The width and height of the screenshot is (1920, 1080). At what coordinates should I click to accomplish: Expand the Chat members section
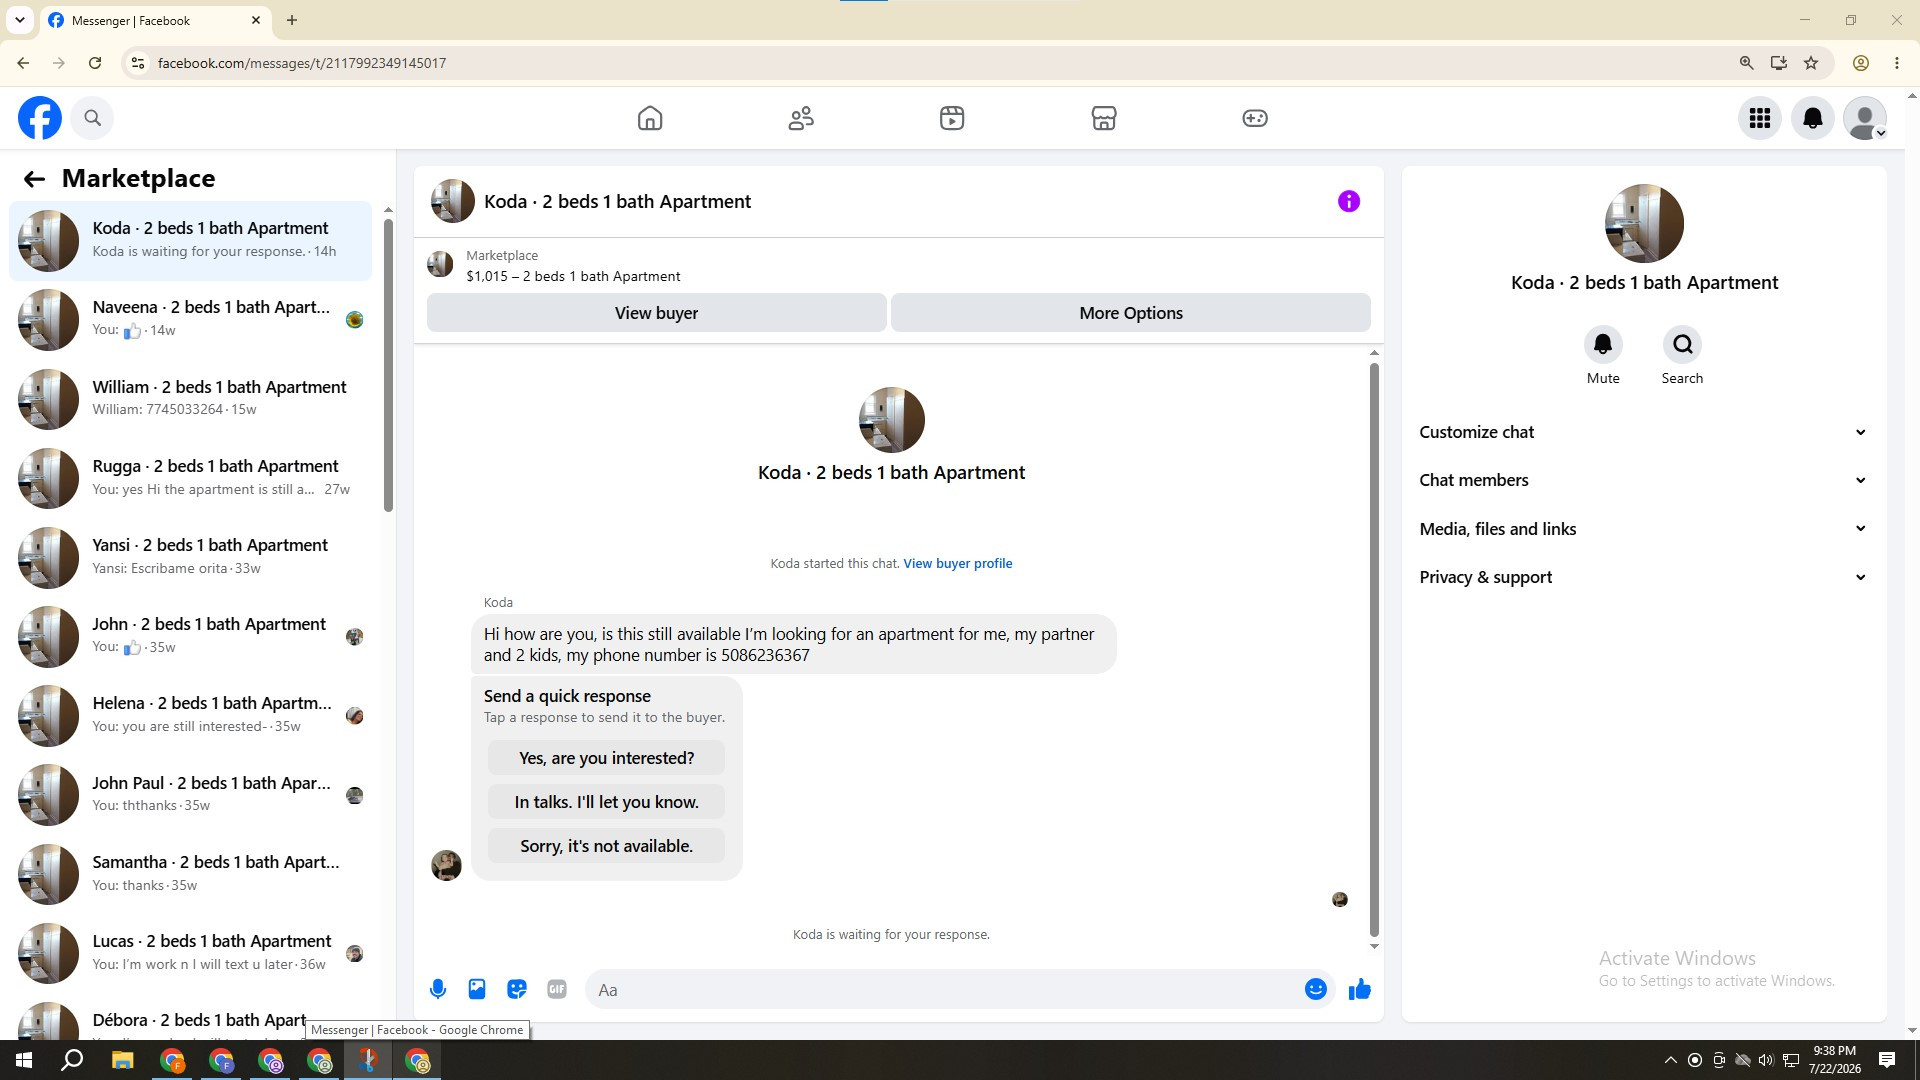(x=1643, y=480)
